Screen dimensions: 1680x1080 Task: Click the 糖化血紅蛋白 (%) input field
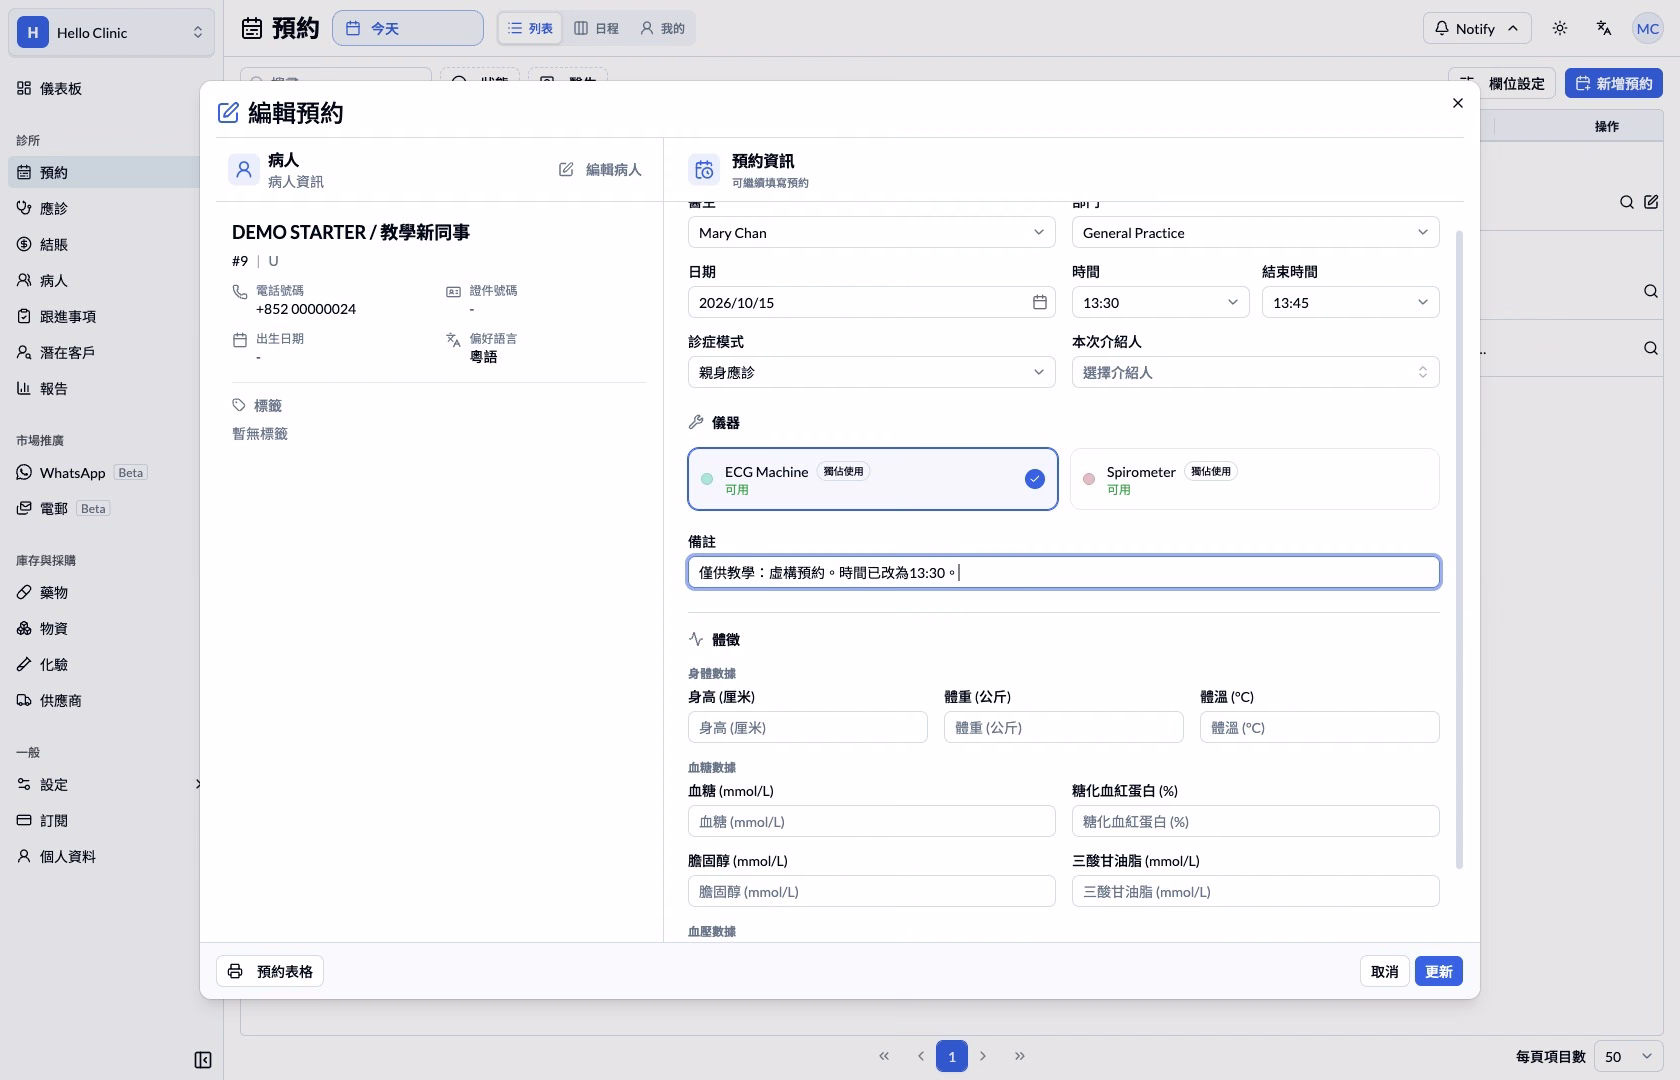(x=1255, y=821)
